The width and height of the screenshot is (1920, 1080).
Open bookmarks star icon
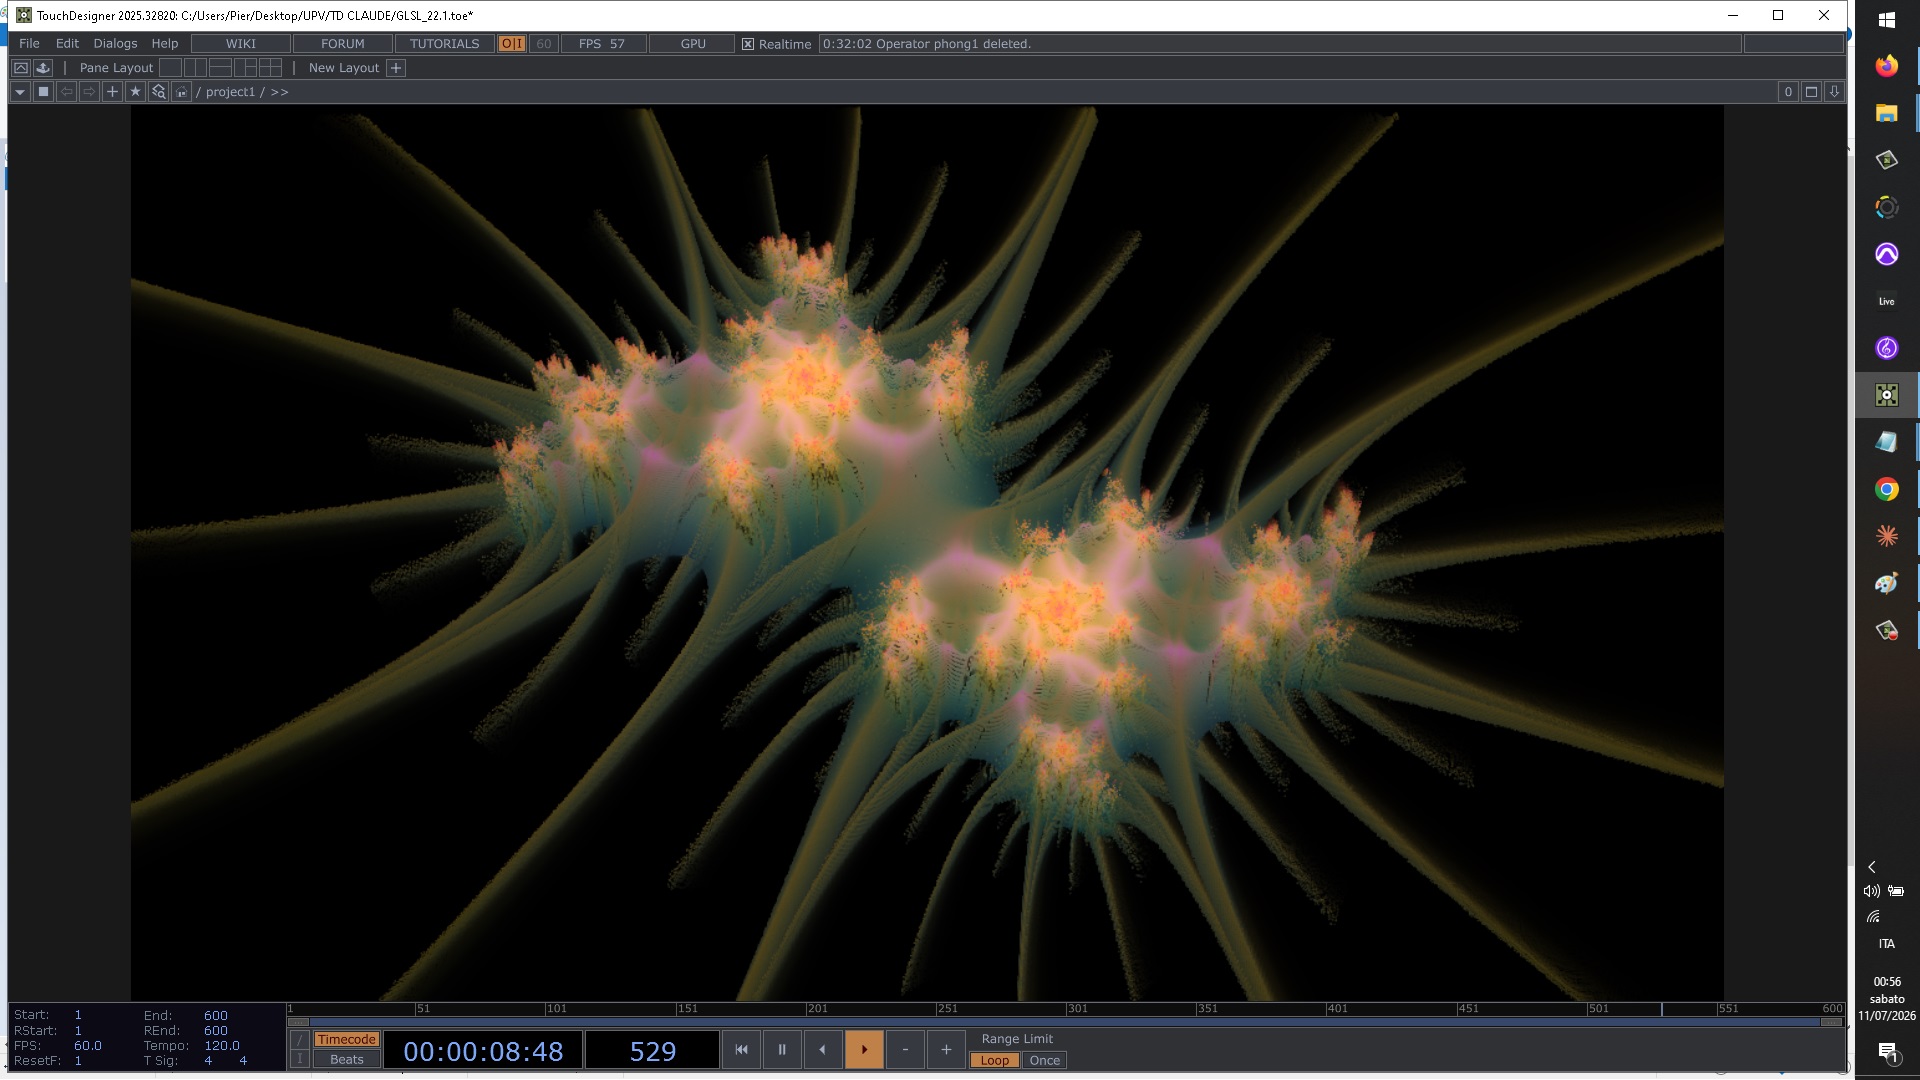135,91
